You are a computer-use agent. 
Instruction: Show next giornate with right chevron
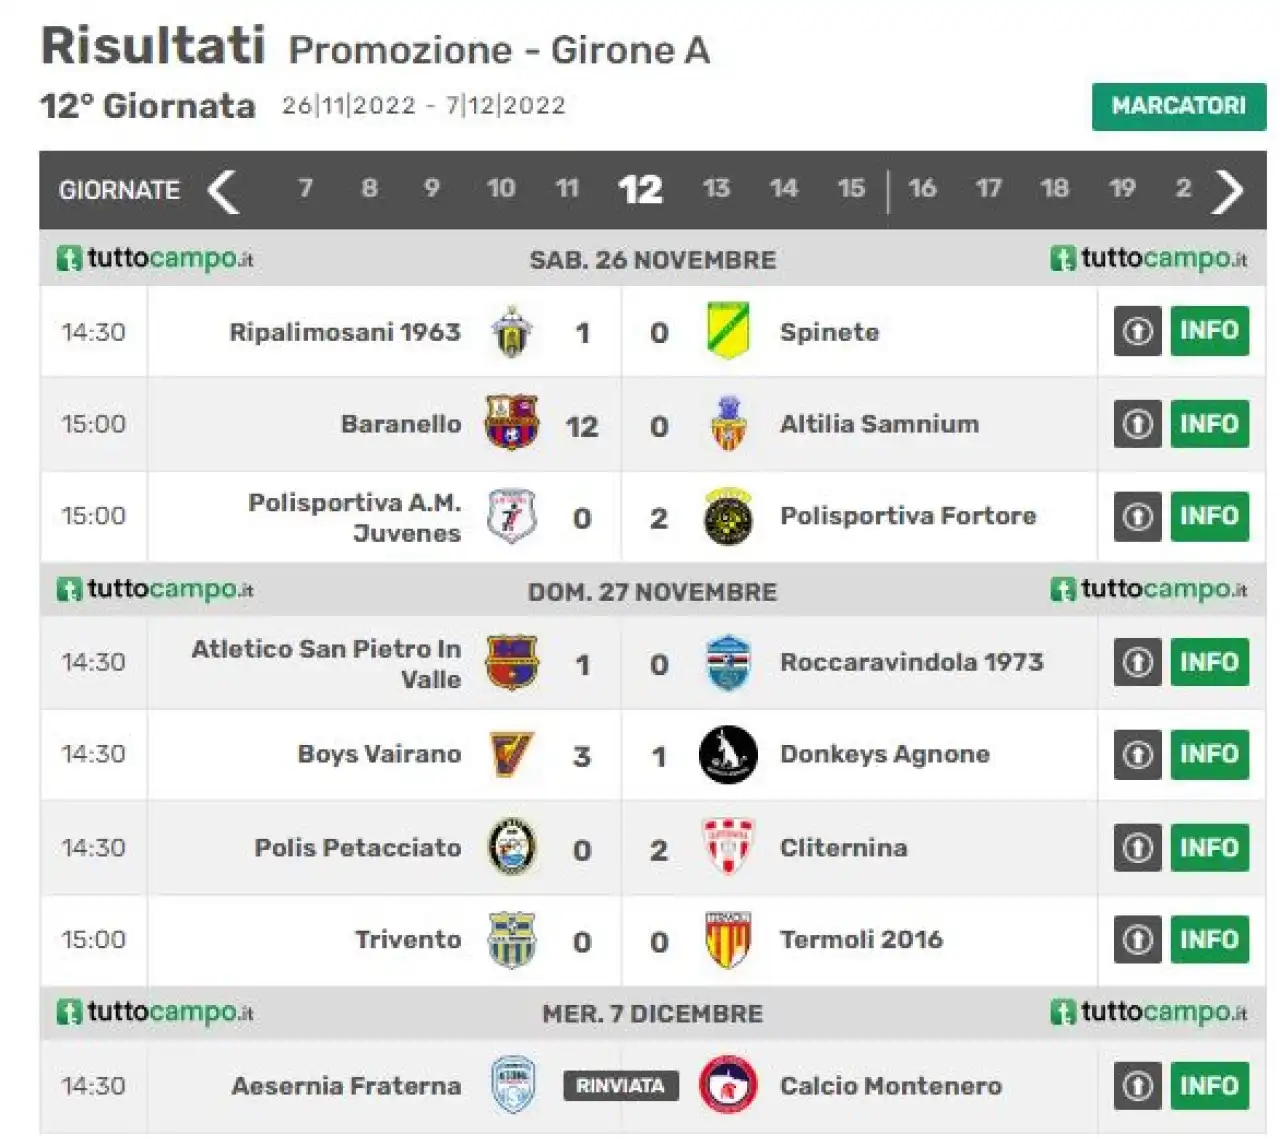(1227, 191)
